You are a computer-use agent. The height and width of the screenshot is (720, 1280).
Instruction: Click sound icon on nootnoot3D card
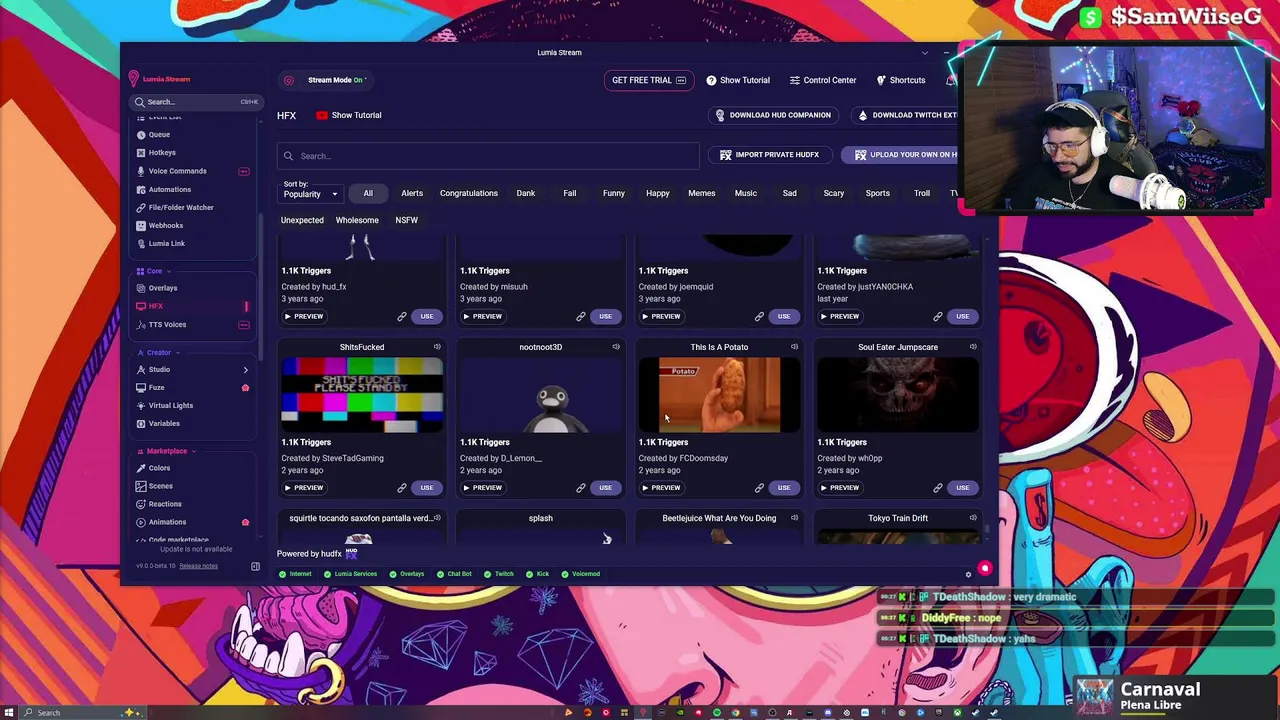click(x=616, y=347)
